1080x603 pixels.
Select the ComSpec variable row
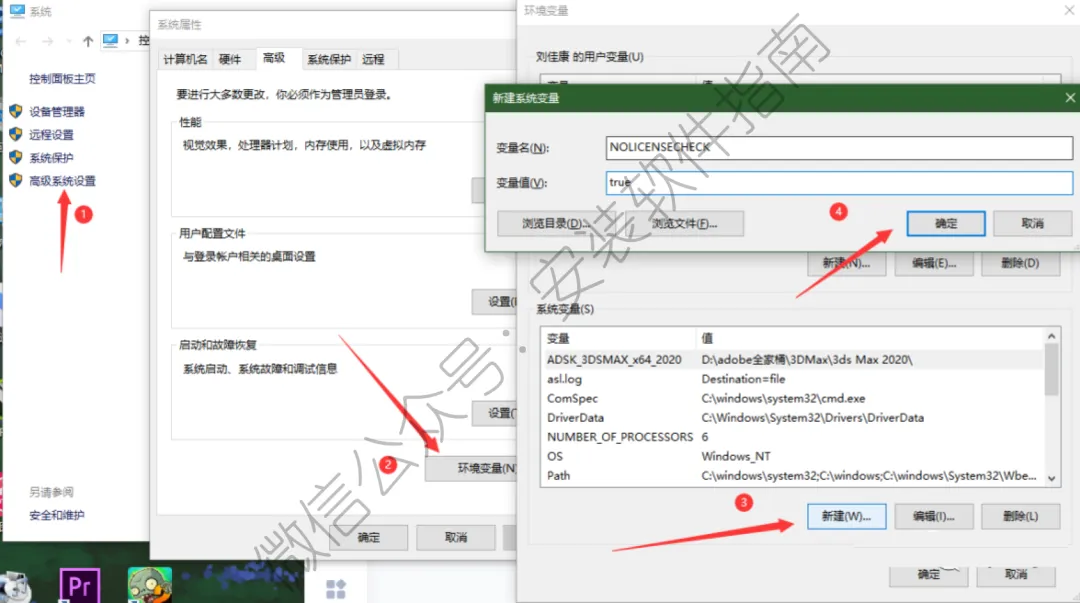pos(793,398)
